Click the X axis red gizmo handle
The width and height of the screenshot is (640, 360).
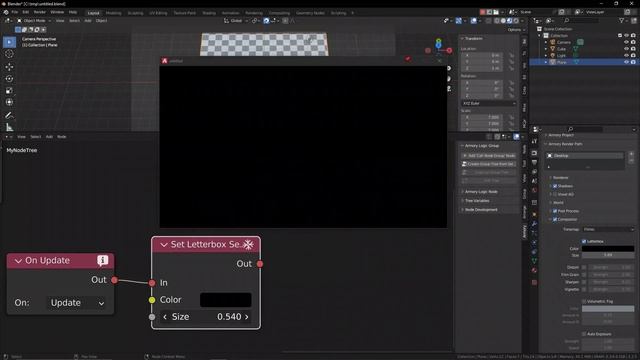(449, 51)
